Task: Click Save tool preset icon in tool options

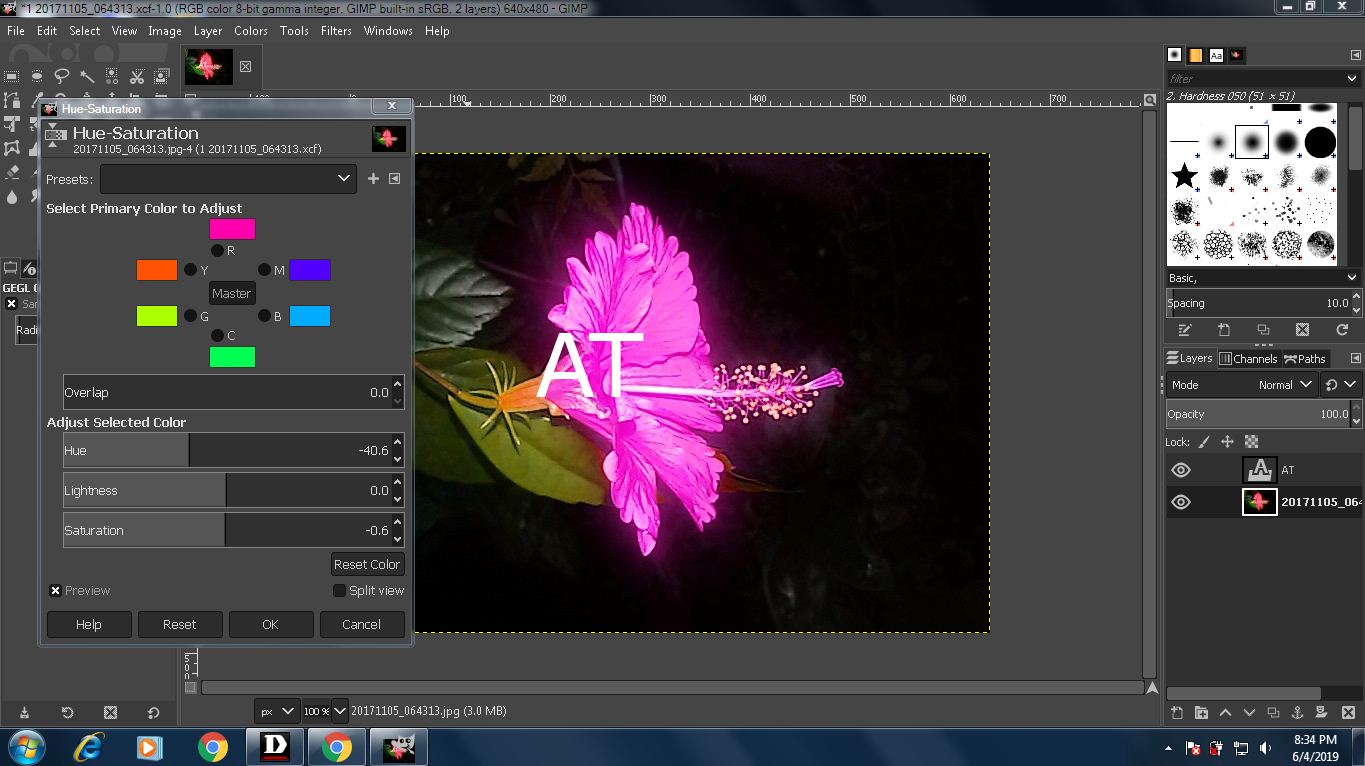Action: (x=24, y=713)
